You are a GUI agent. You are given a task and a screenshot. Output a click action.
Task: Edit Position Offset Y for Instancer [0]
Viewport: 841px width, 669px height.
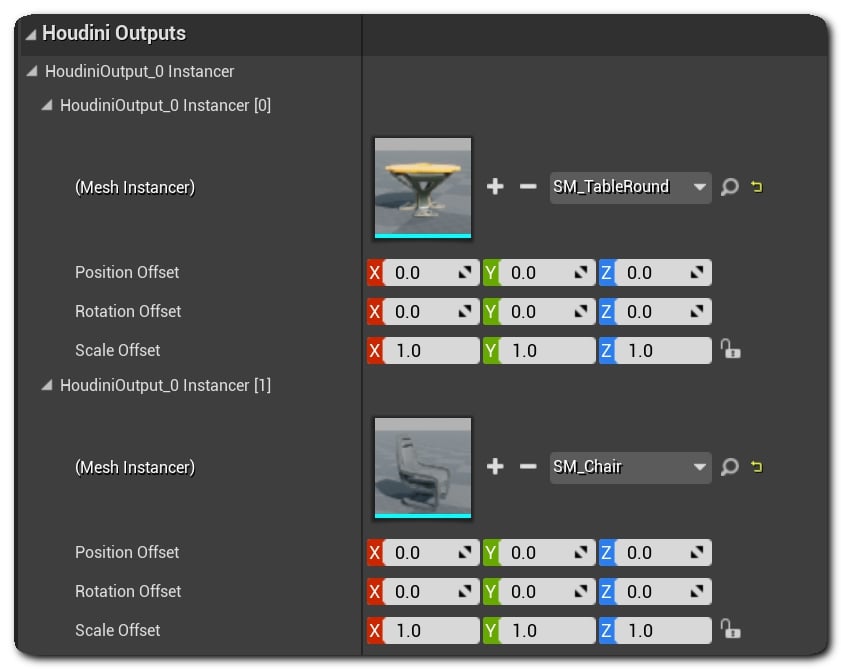click(x=547, y=273)
